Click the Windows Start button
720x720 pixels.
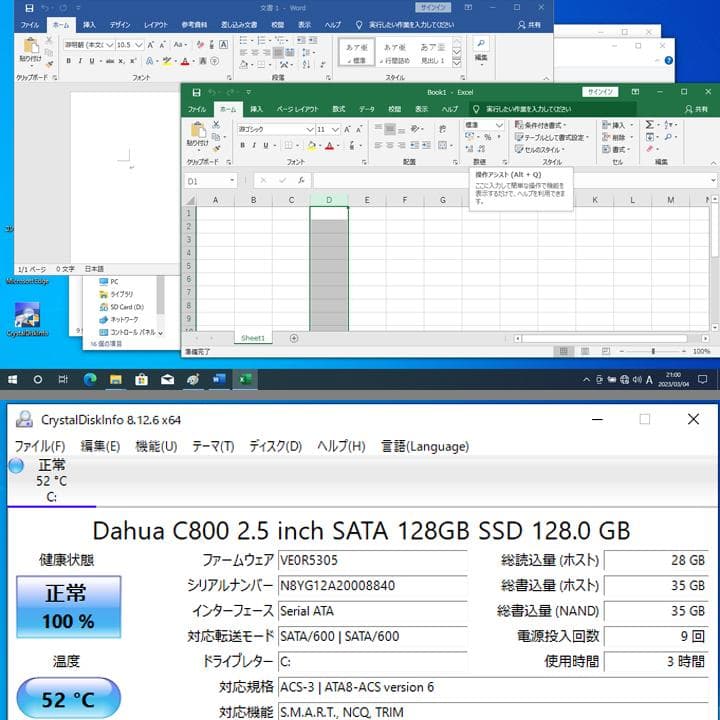point(12,379)
